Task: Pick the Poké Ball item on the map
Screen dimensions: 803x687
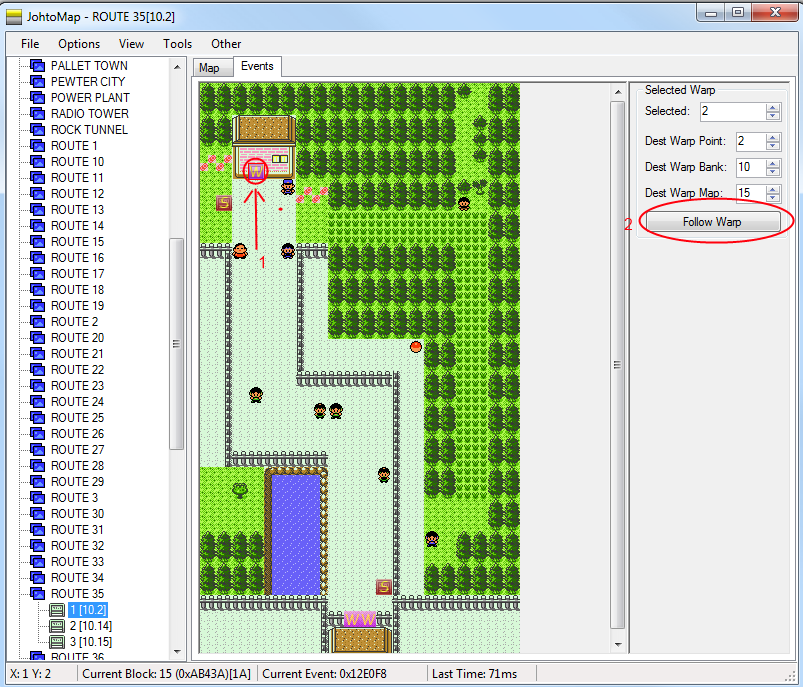Action: point(416,346)
